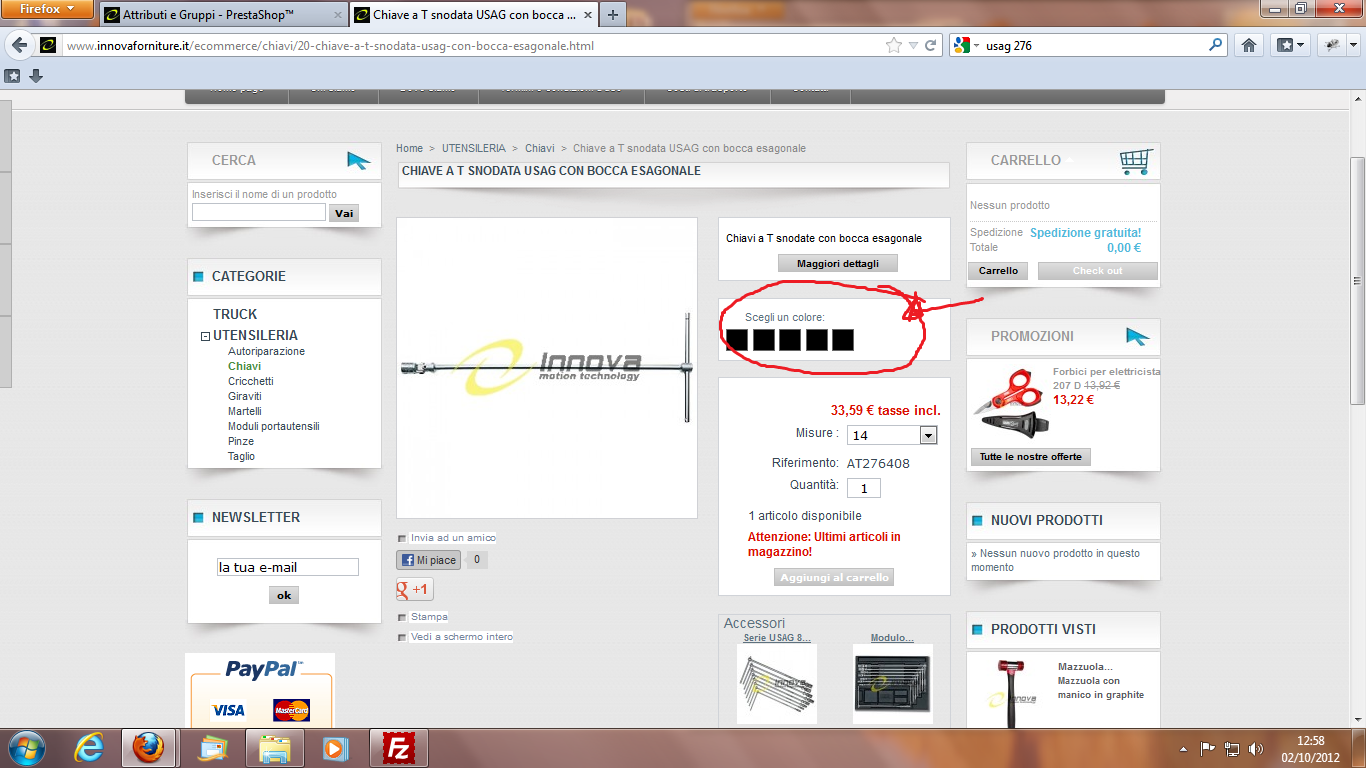Click the VISA card logo
Screen dimensions: 1366x768
click(228, 710)
